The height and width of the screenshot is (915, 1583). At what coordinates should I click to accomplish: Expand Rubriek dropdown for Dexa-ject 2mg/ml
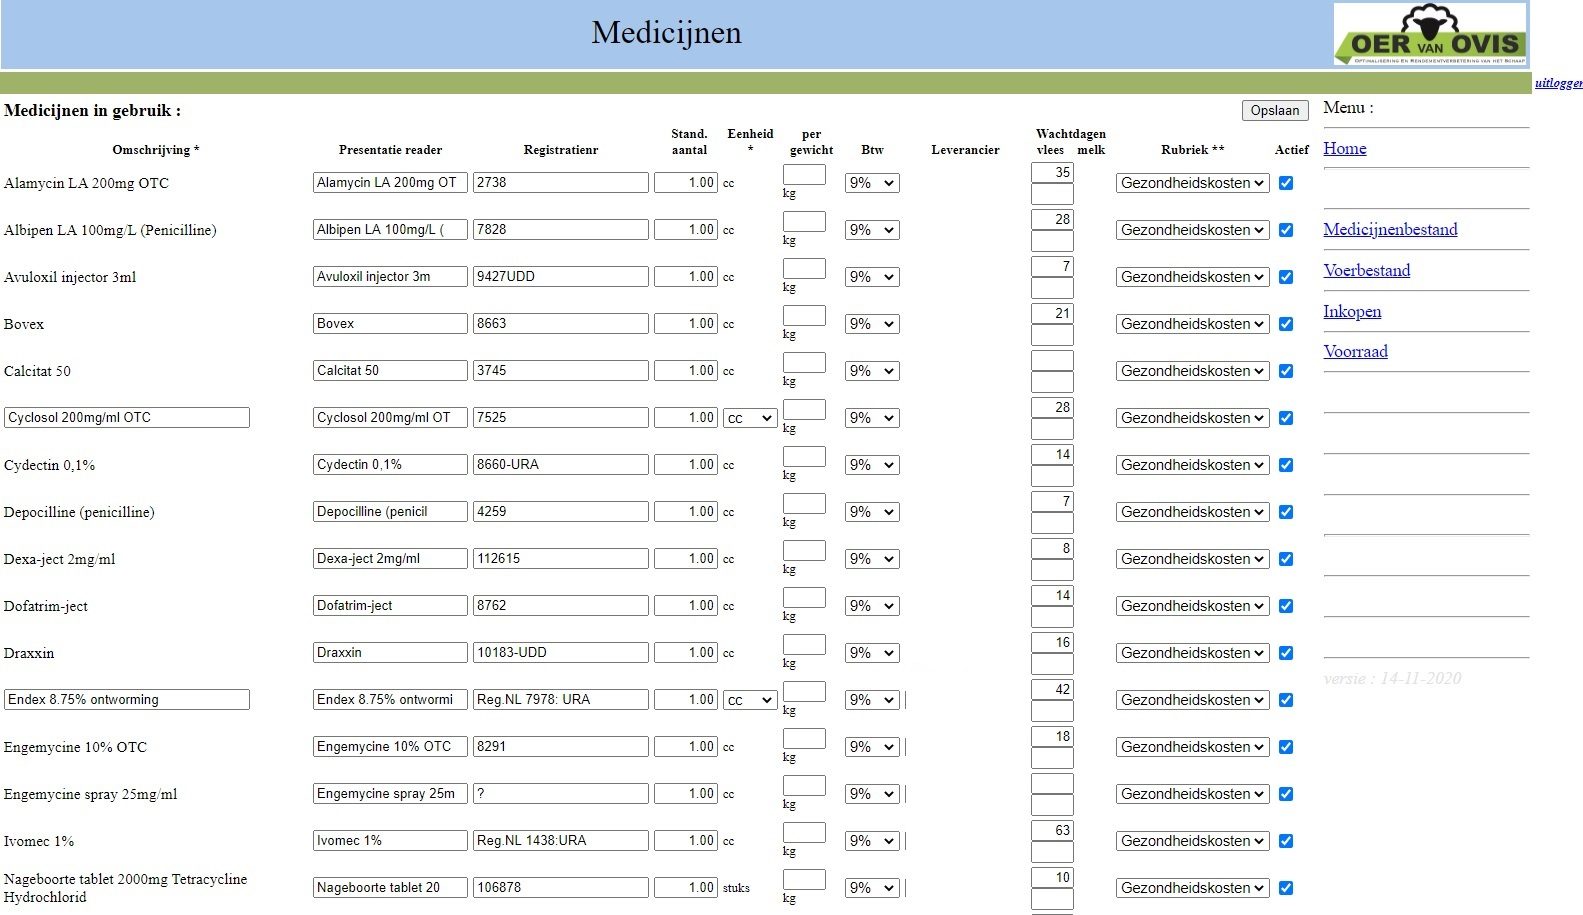[1192, 559]
